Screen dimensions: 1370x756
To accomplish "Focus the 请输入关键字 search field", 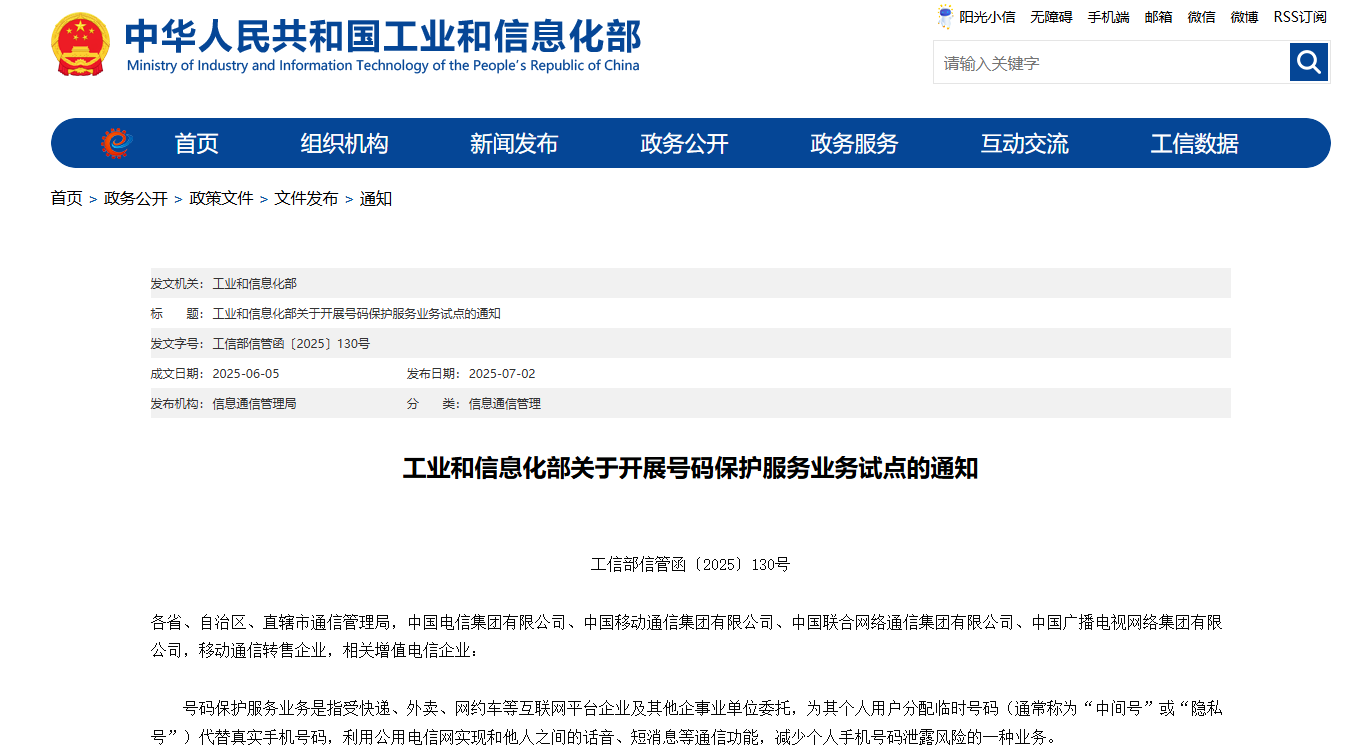I will 1111,63.
